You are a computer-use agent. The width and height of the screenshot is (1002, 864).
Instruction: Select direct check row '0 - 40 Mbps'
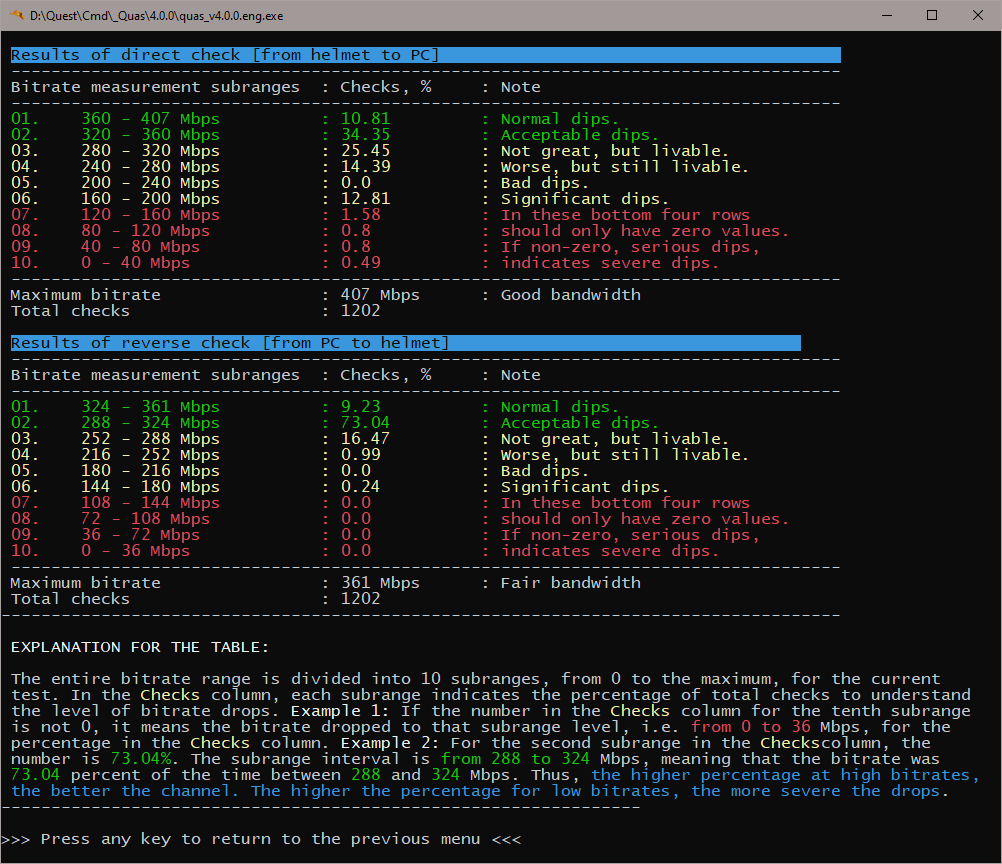pos(365,263)
